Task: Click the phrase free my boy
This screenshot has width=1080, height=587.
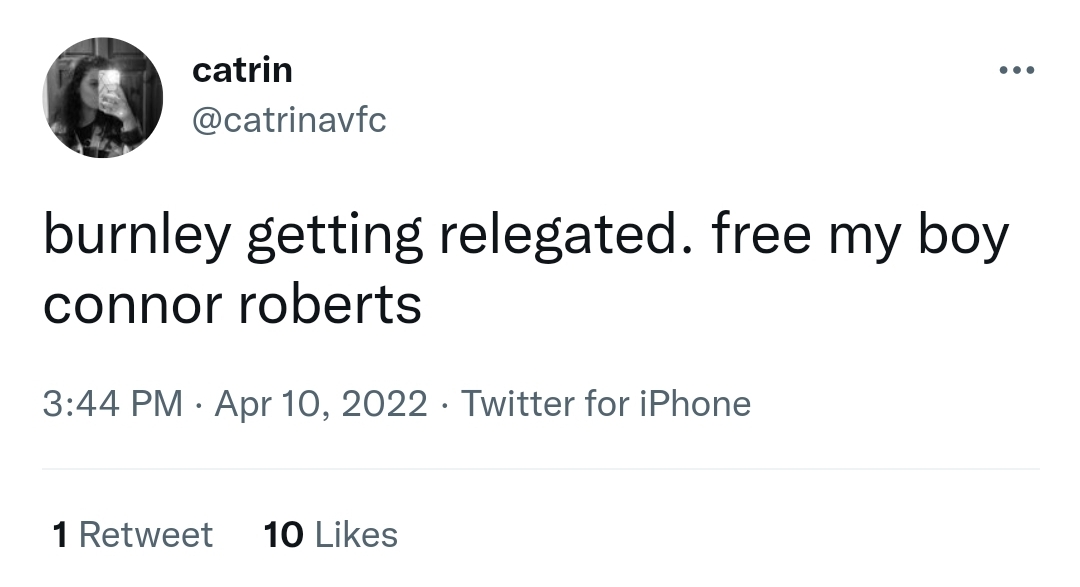Action: 860,237
